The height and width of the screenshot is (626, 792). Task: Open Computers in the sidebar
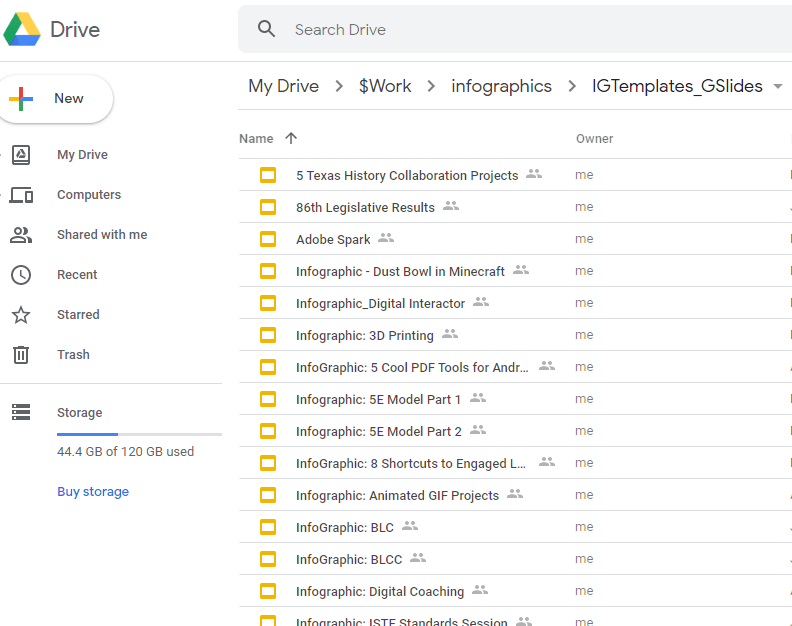tap(89, 195)
